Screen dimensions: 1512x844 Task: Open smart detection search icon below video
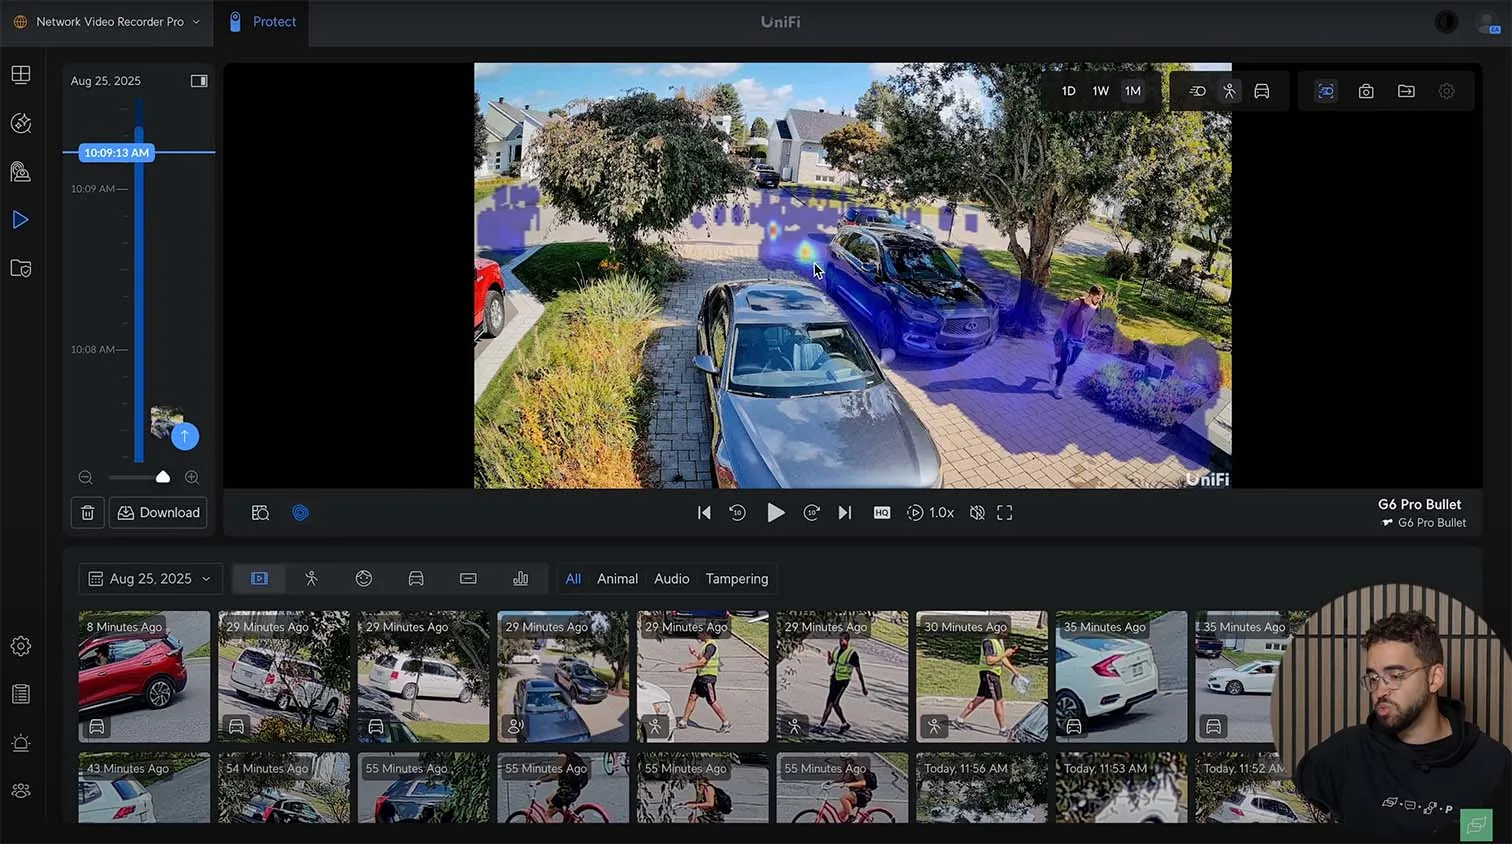pyautogui.click(x=261, y=513)
